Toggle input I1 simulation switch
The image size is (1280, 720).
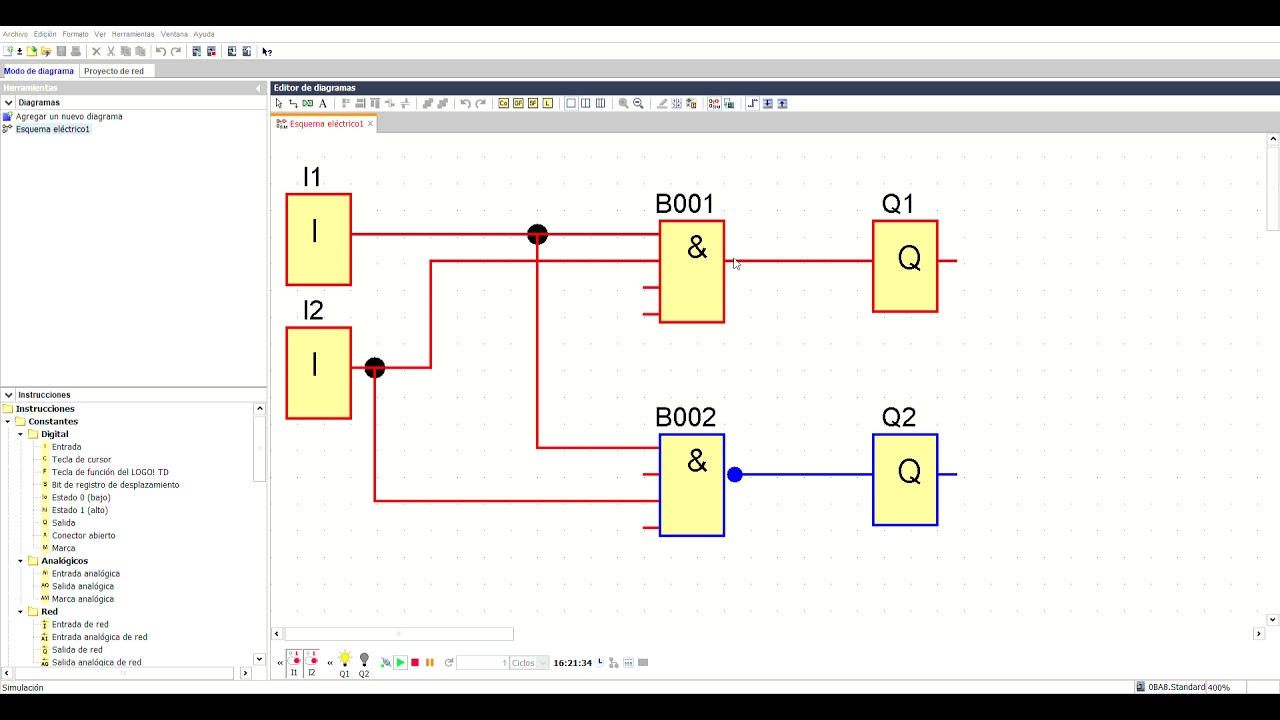click(x=295, y=660)
